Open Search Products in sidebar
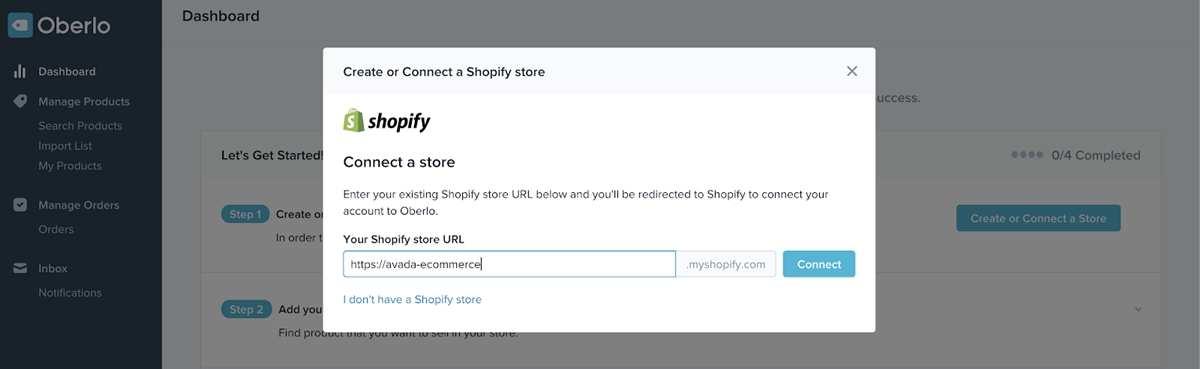The width and height of the screenshot is (1200, 369). (80, 126)
